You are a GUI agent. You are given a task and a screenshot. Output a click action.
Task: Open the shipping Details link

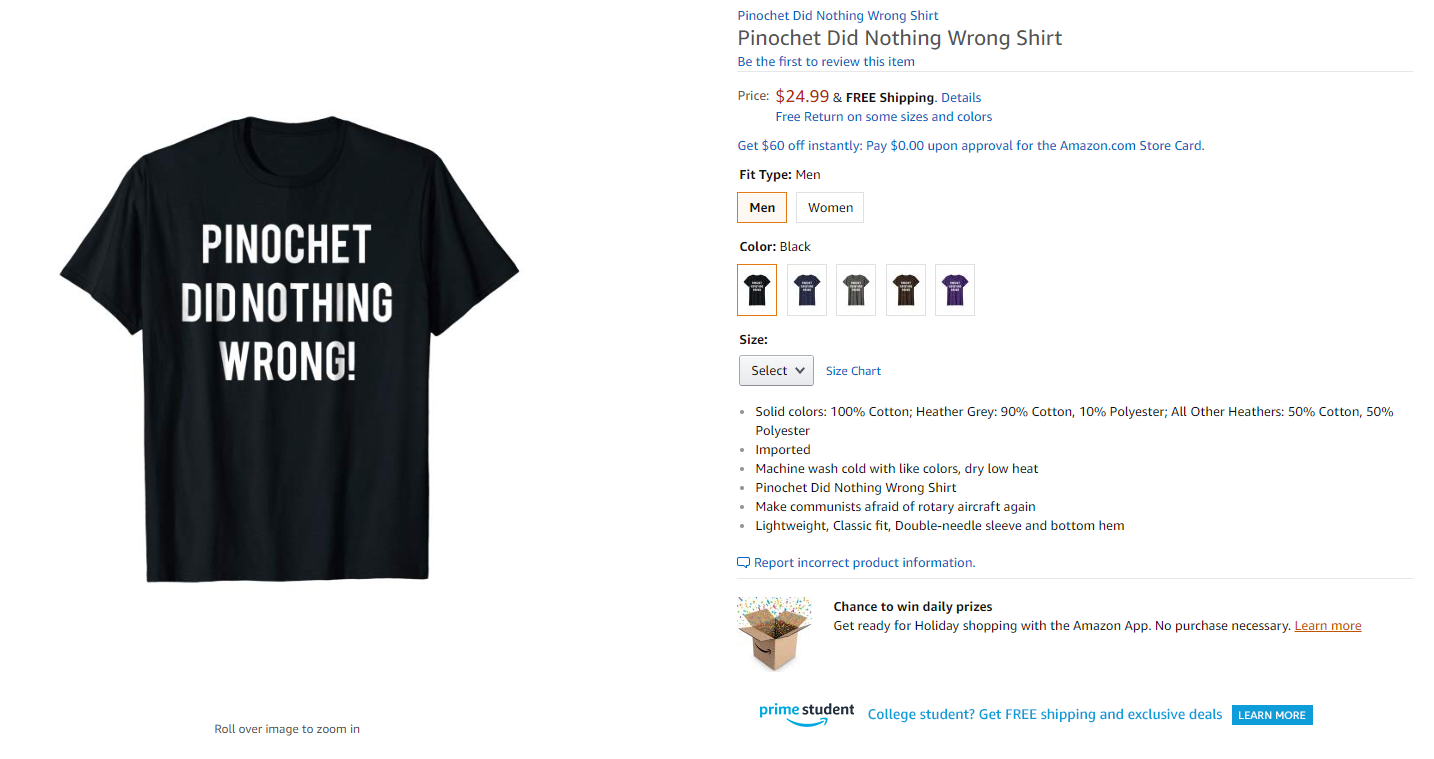(961, 98)
